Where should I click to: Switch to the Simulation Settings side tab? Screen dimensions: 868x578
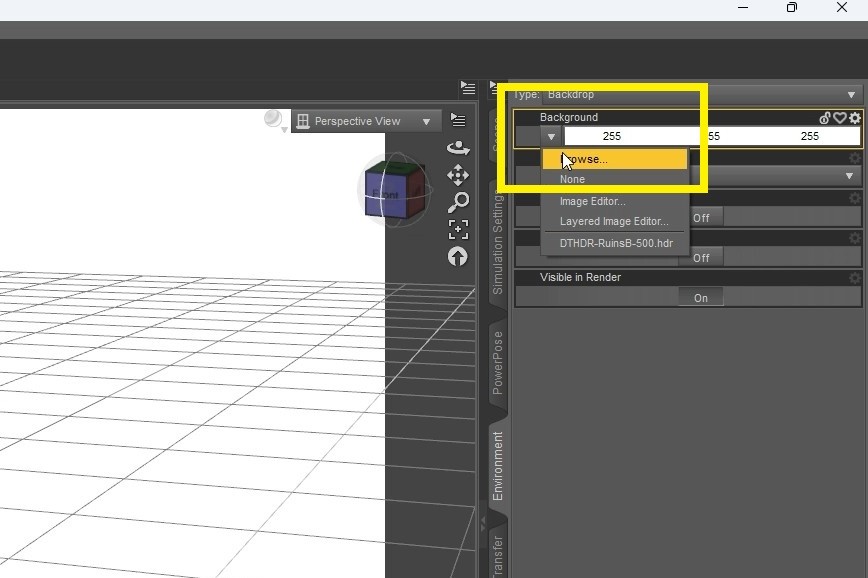tap(498, 241)
